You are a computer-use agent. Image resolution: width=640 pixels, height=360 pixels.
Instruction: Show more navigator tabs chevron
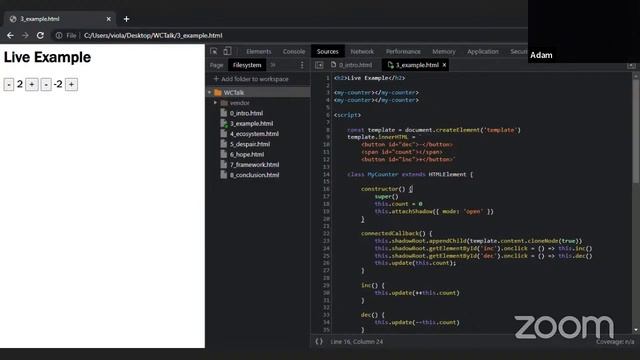[x=273, y=65]
